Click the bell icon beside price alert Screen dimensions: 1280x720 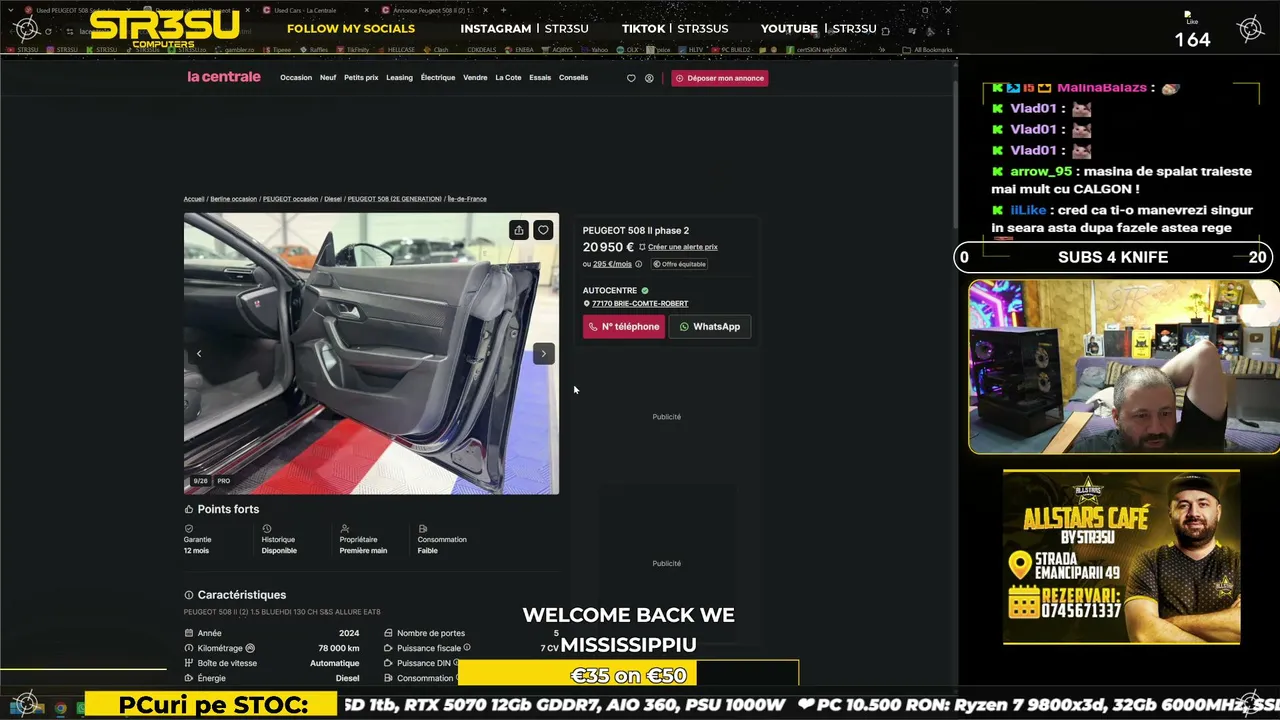642,247
